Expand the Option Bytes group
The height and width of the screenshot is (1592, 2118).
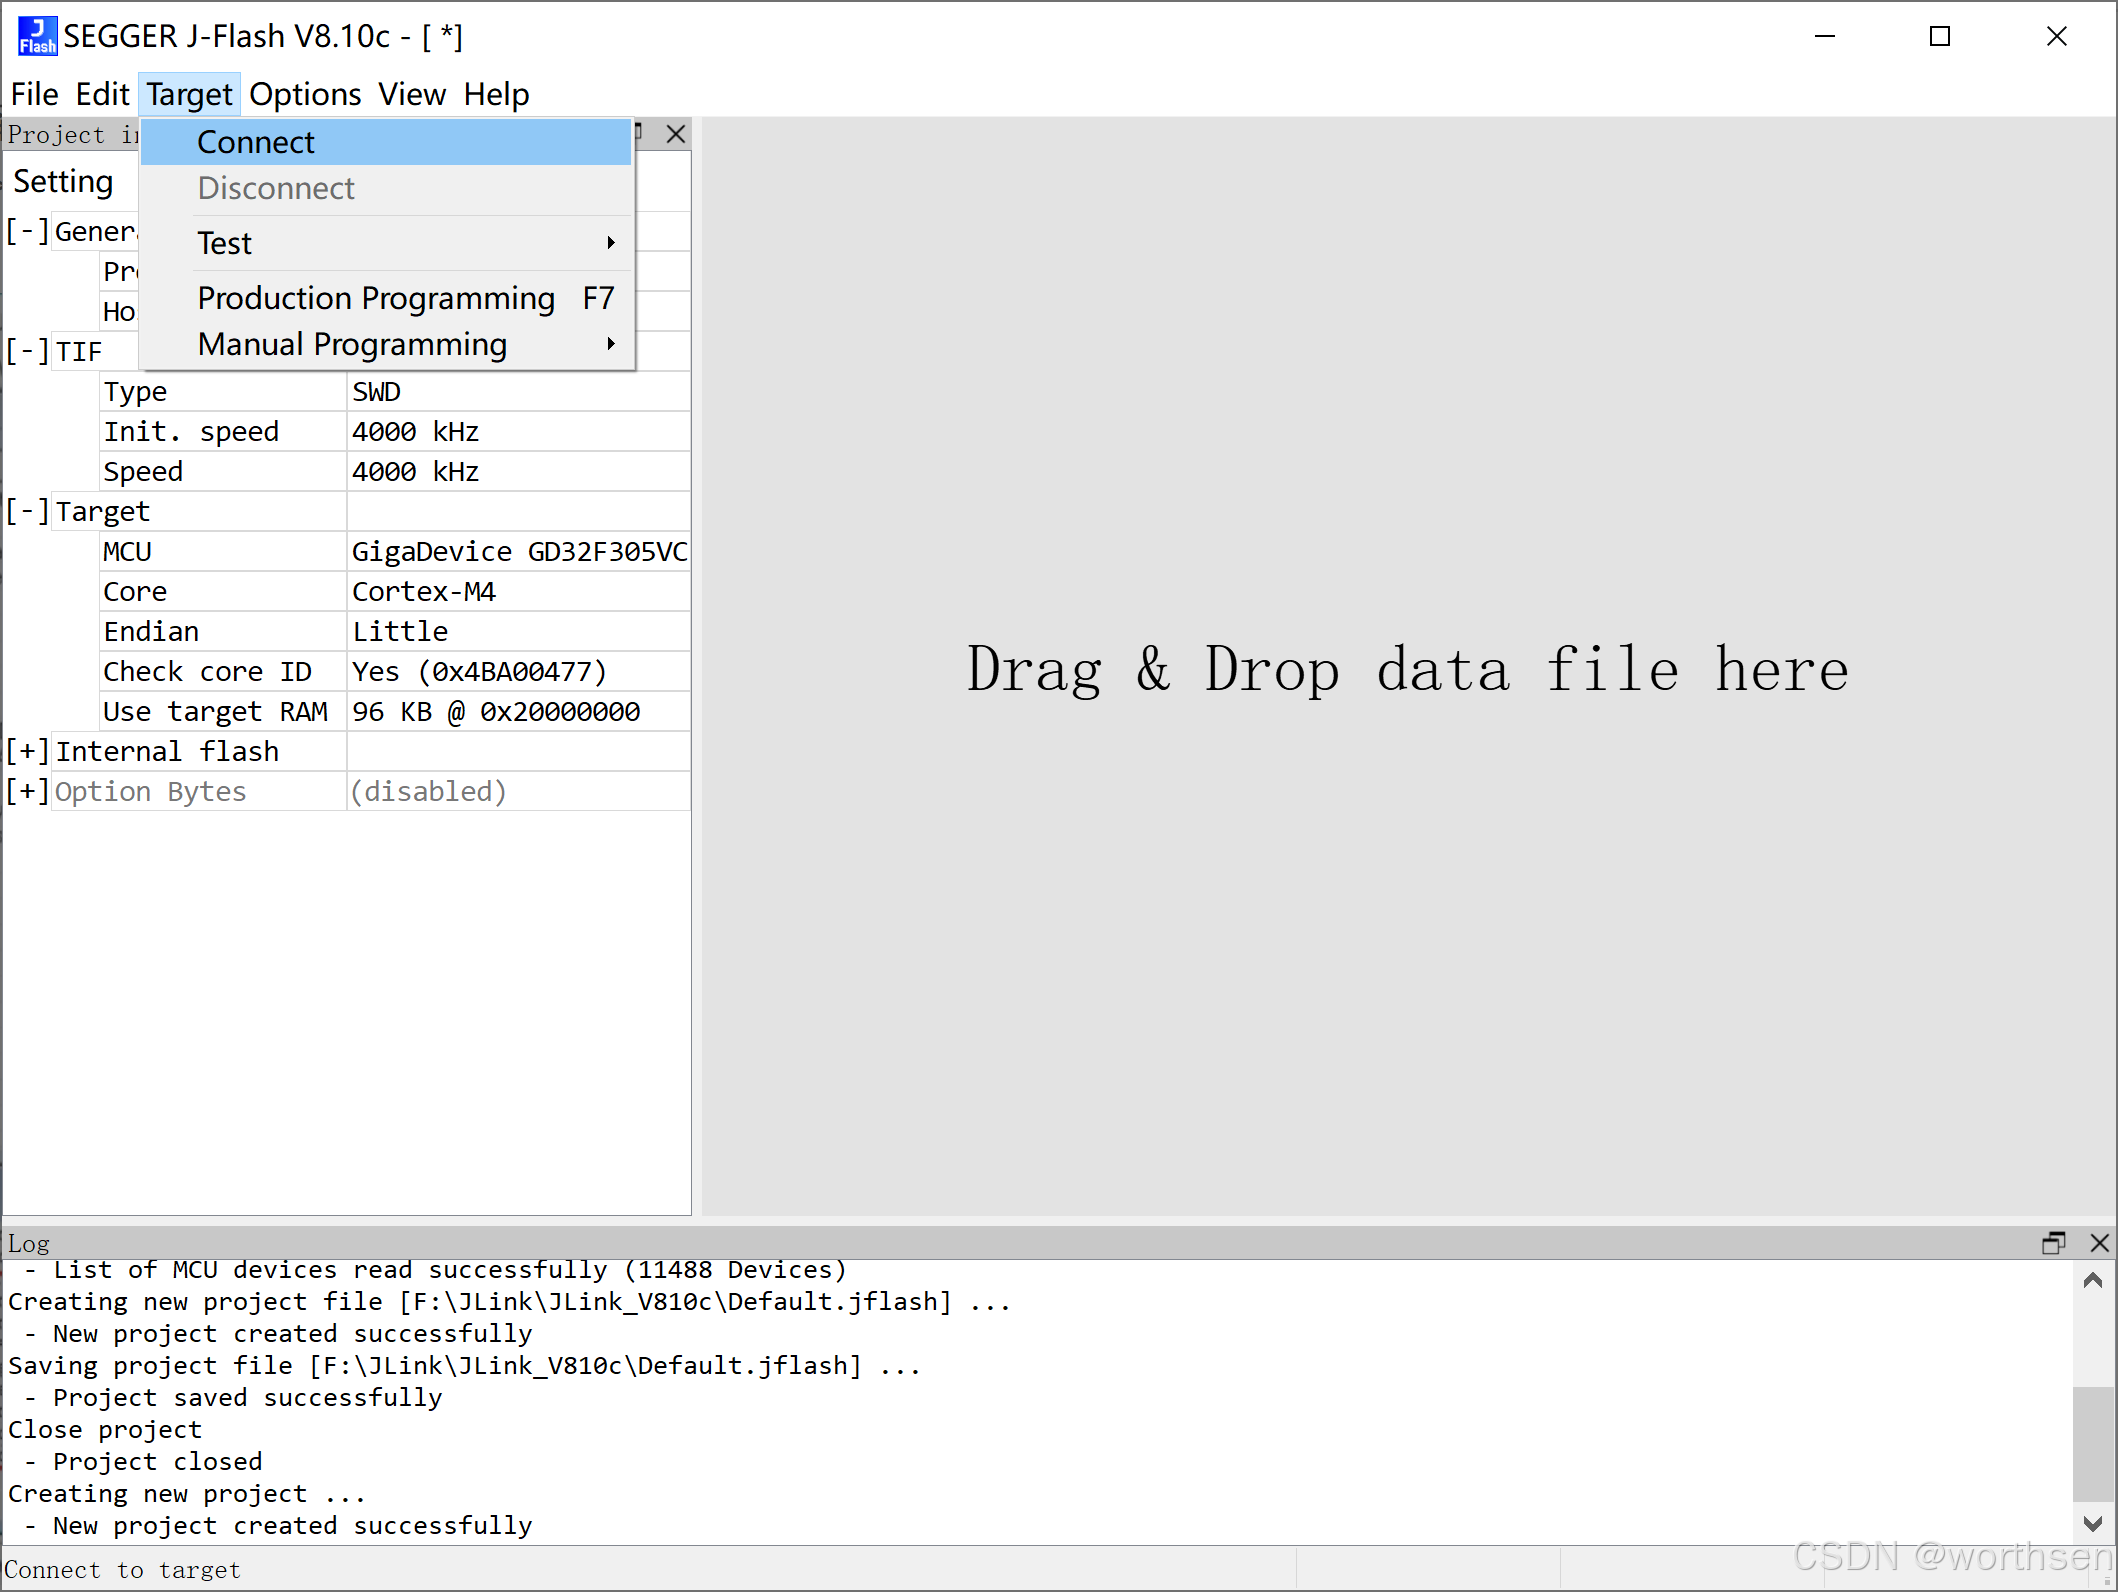click(27, 791)
